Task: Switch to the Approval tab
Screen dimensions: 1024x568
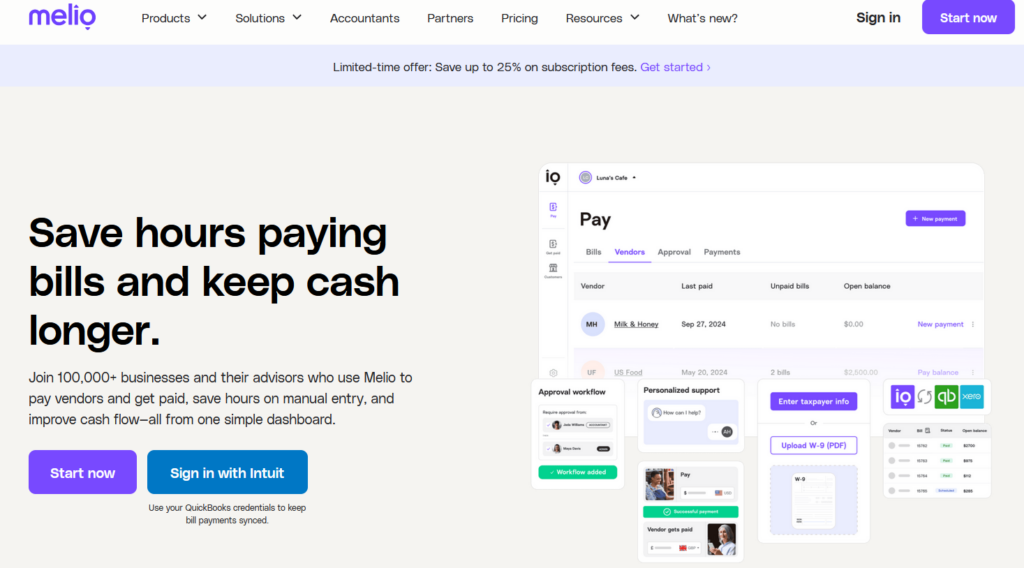Action: [x=674, y=252]
